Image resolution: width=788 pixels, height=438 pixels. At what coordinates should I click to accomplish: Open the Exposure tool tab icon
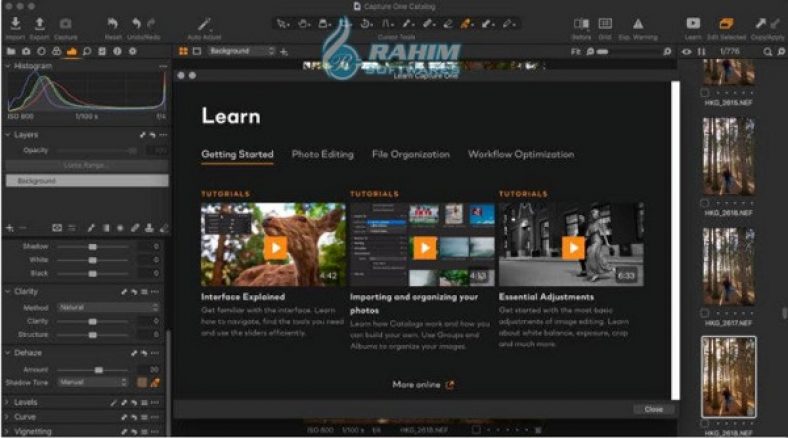72,51
